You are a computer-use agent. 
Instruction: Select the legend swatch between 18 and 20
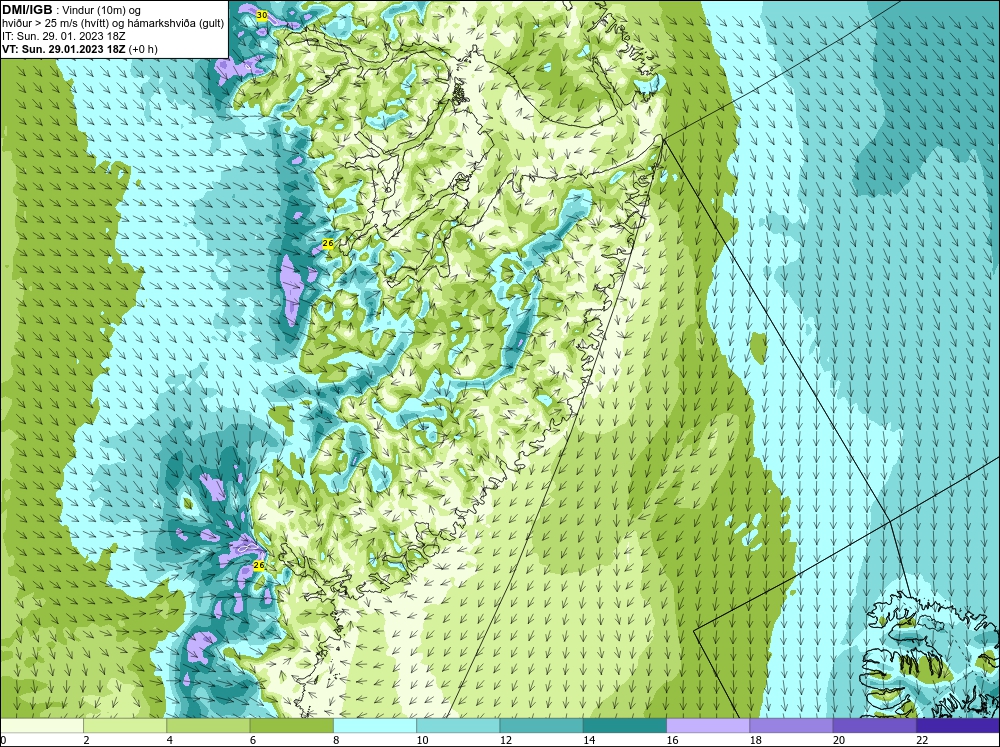point(791,725)
